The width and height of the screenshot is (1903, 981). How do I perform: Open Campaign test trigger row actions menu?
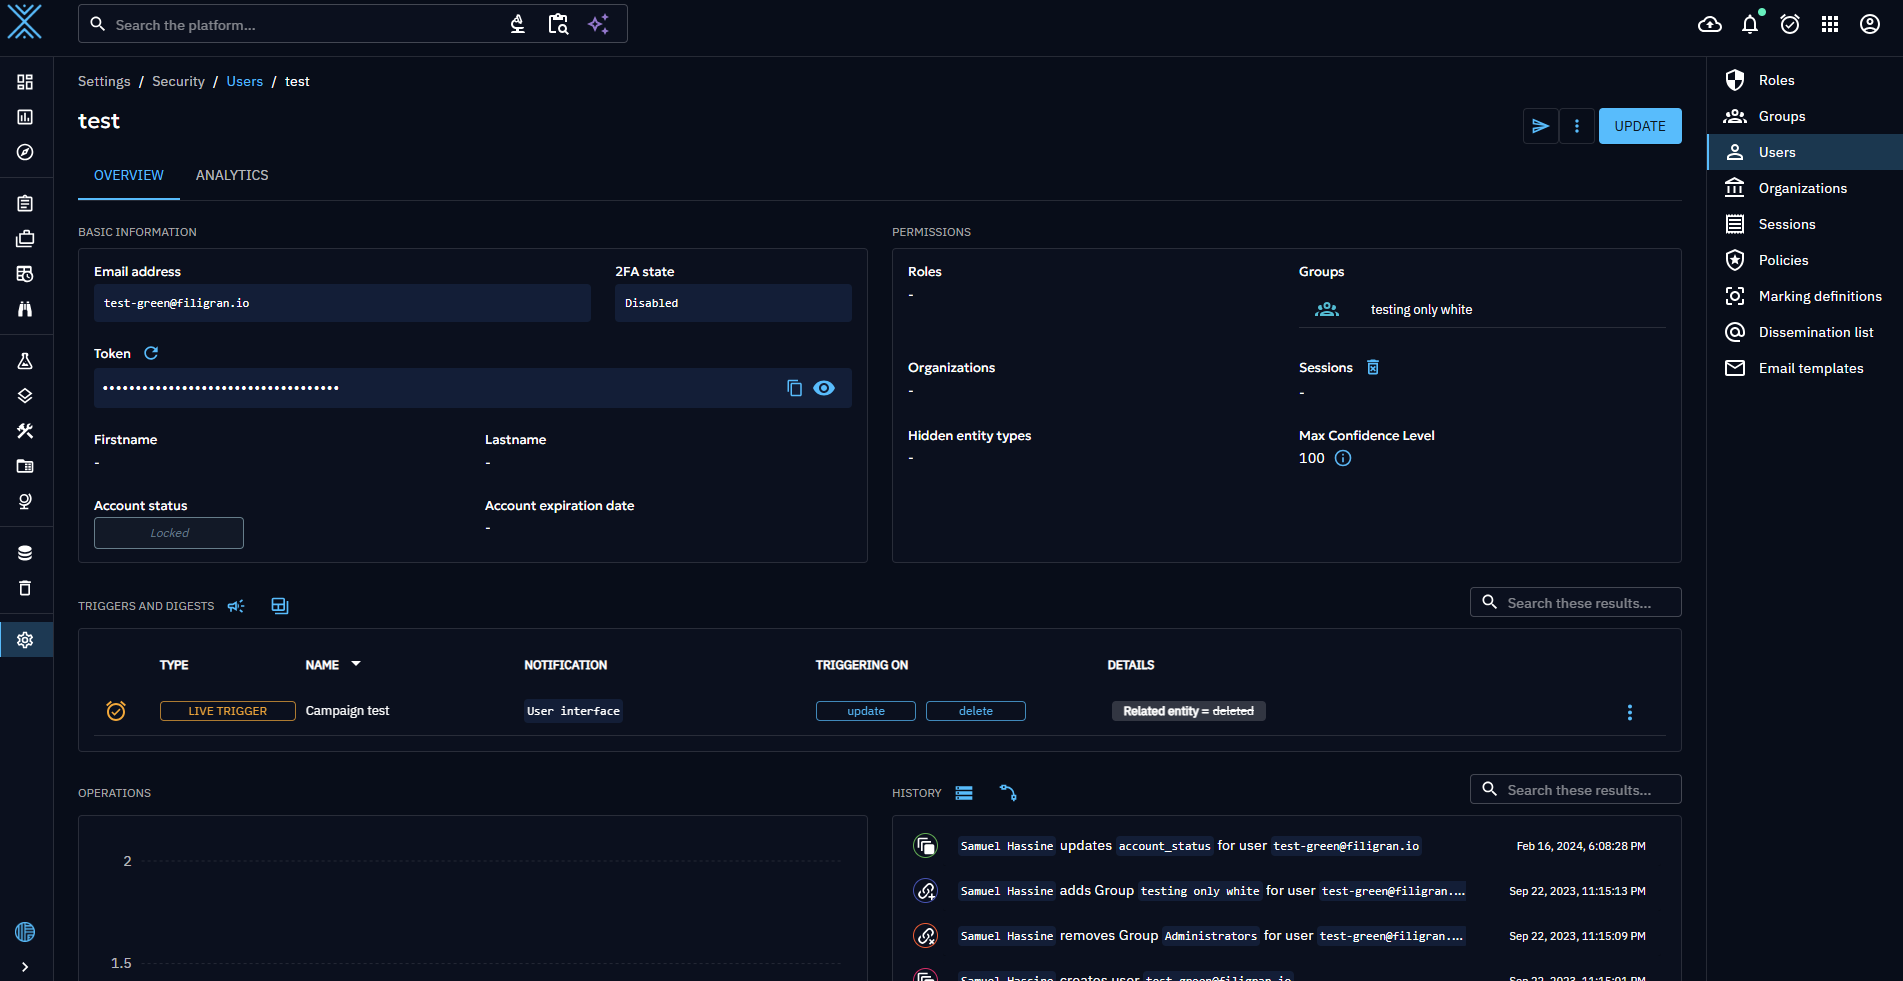tap(1629, 712)
